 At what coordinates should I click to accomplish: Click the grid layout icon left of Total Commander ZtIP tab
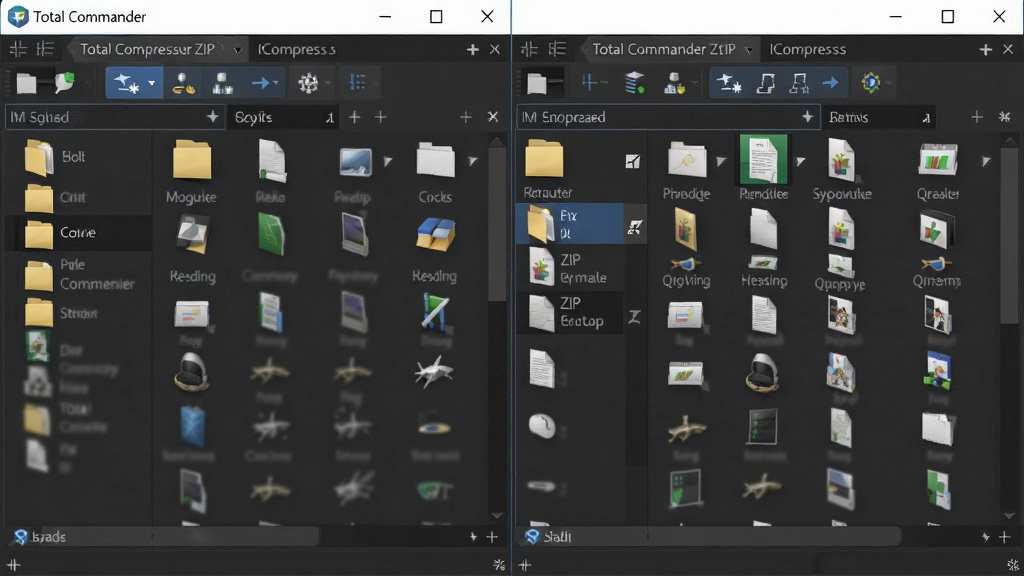click(x=529, y=49)
